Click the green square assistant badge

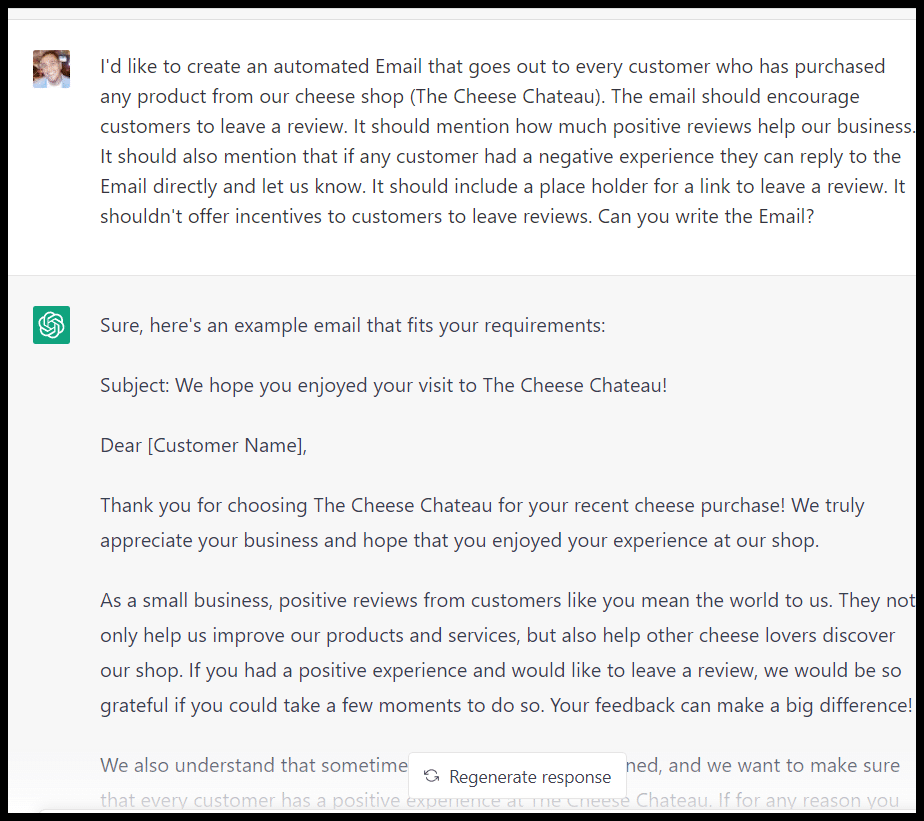pyautogui.click(x=51, y=325)
